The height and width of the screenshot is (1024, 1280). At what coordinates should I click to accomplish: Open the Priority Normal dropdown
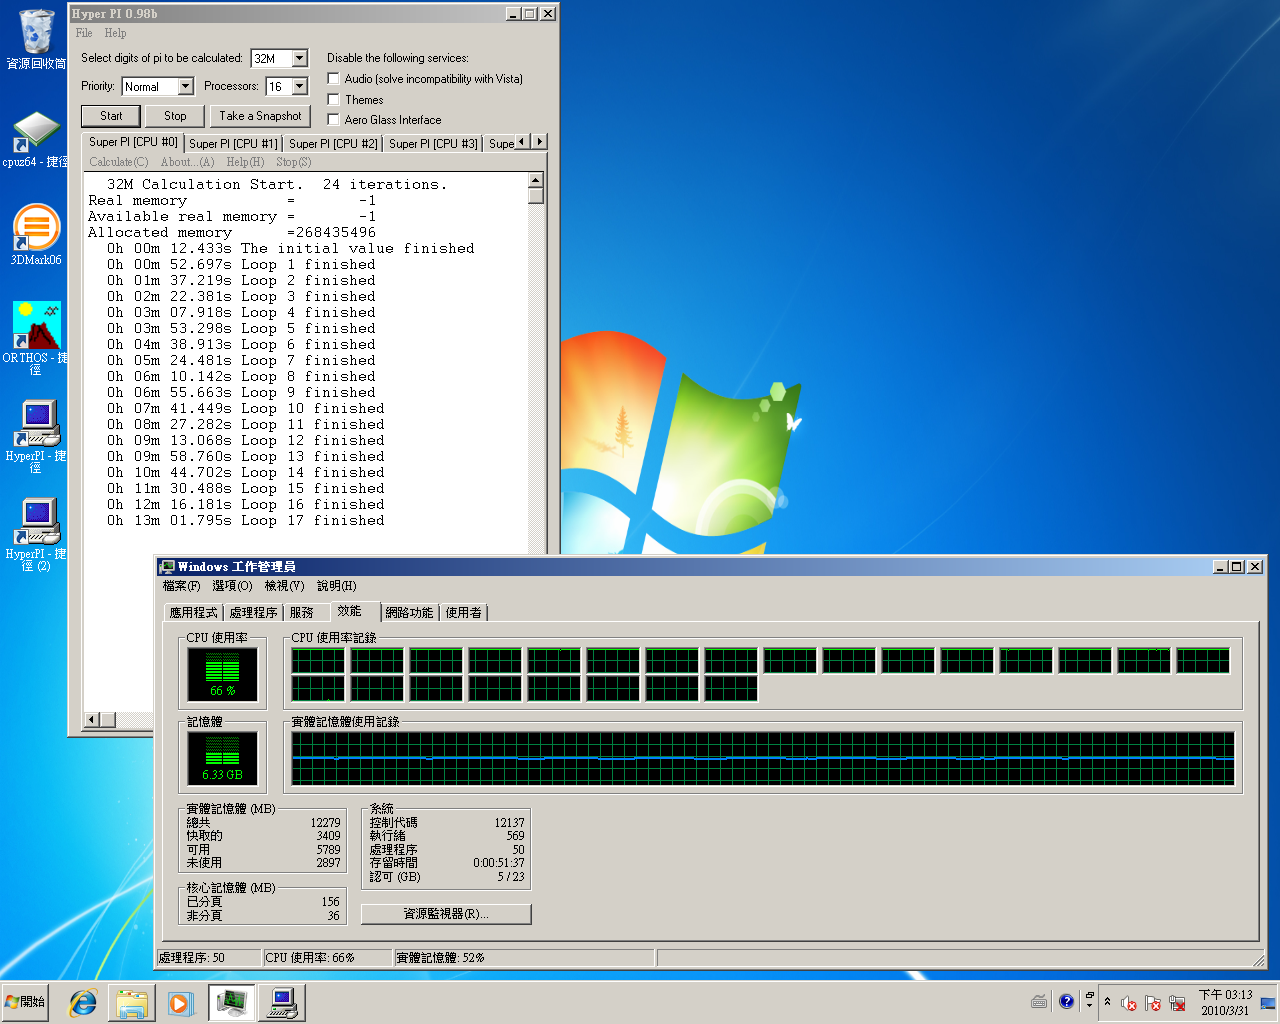(x=185, y=86)
